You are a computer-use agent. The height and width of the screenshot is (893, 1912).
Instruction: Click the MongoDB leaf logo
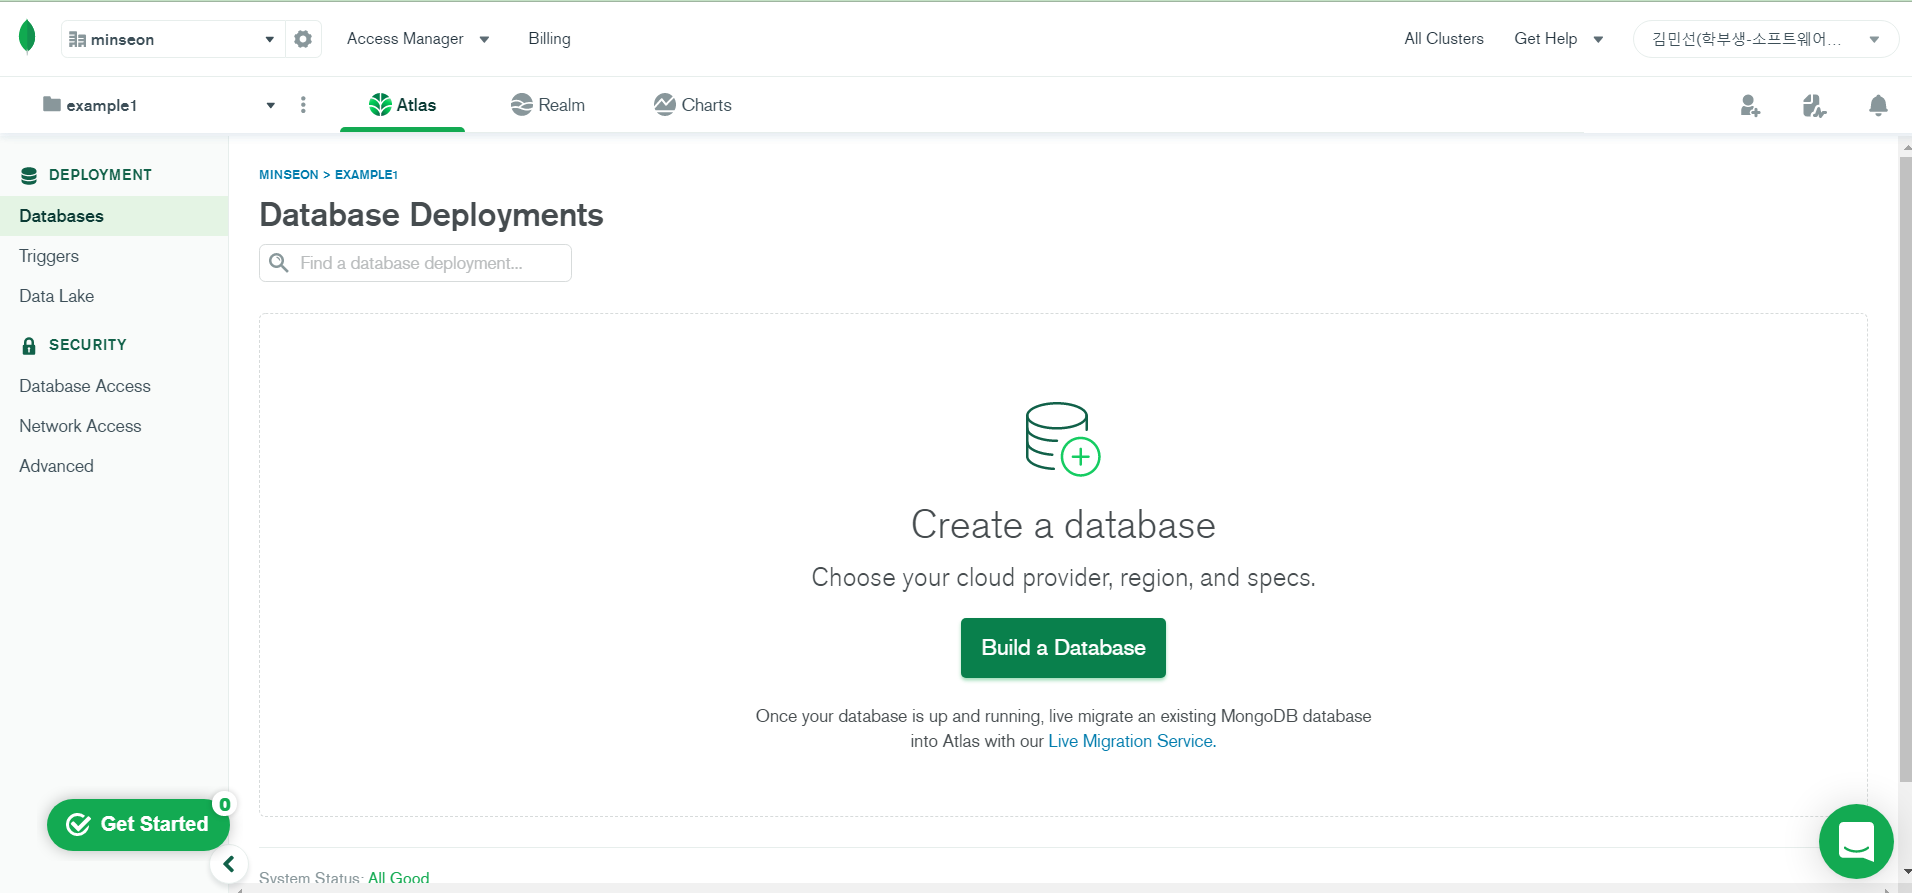pos(27,37)
